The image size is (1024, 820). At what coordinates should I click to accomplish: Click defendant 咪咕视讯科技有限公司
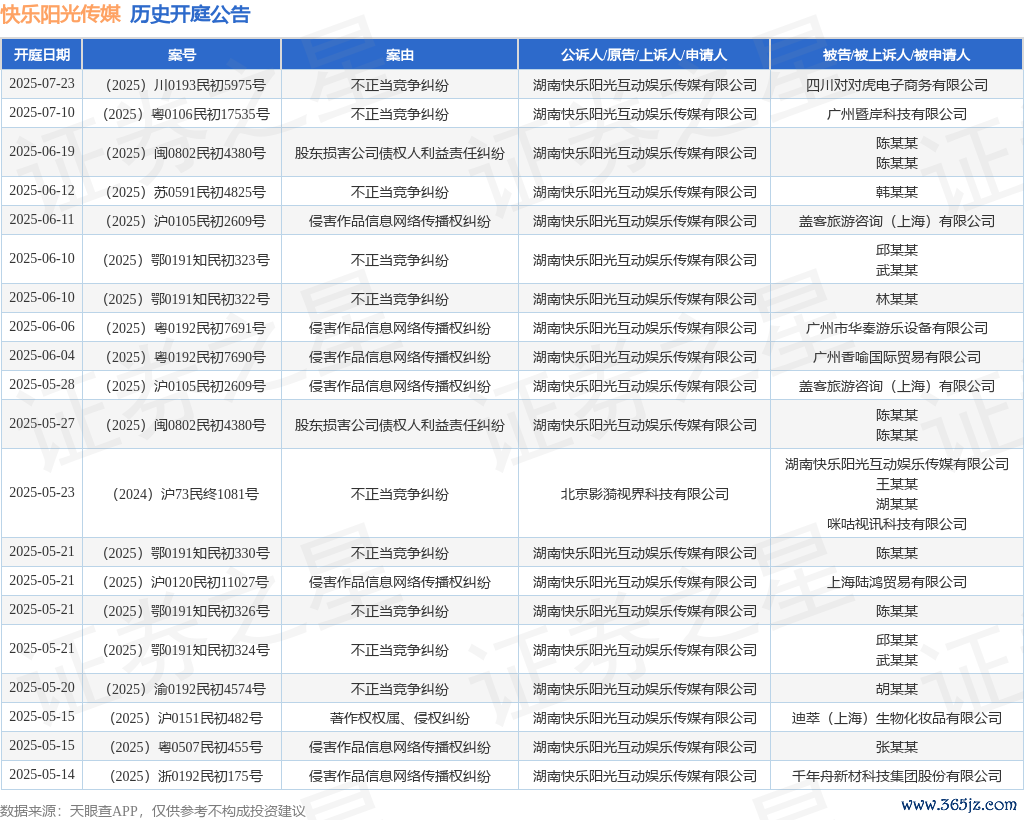(x=897, y=524)
